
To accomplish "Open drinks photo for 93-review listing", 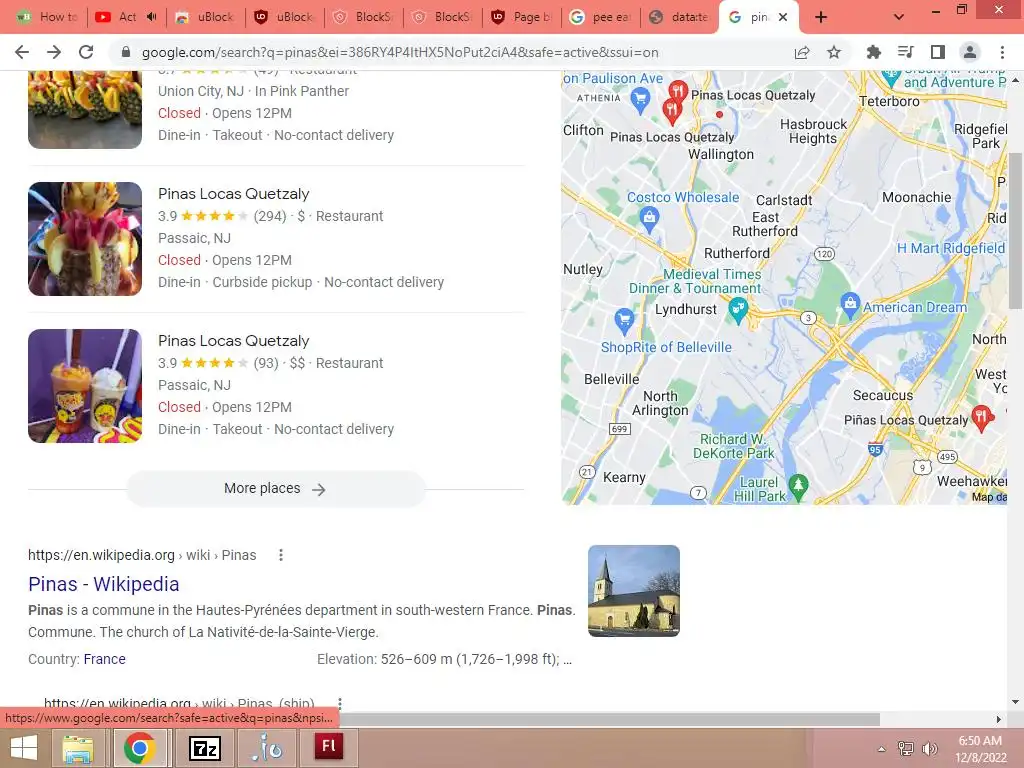I will click(x=85, y=386).
